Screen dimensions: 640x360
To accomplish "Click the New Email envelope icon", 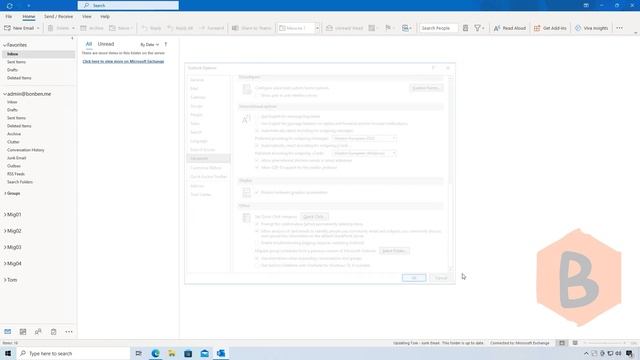I will (7, 28).
